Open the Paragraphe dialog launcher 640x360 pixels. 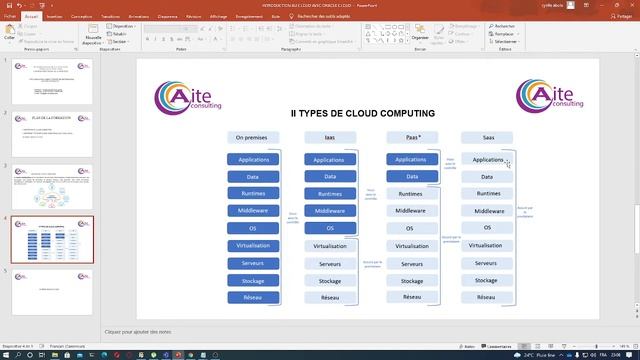click(x=359, y=49)
